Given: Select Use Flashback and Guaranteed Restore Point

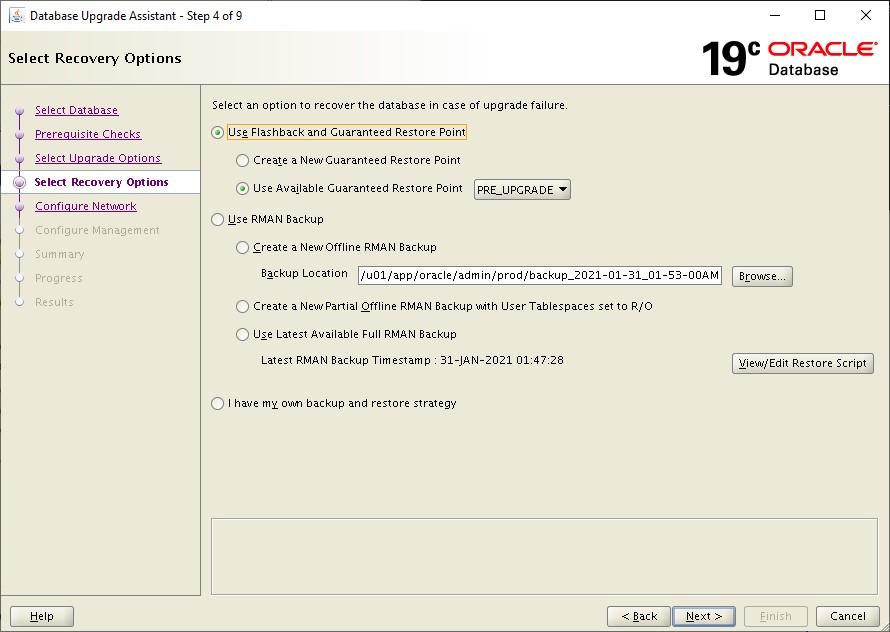Looking at the screenshot, I should coord(217,131).
